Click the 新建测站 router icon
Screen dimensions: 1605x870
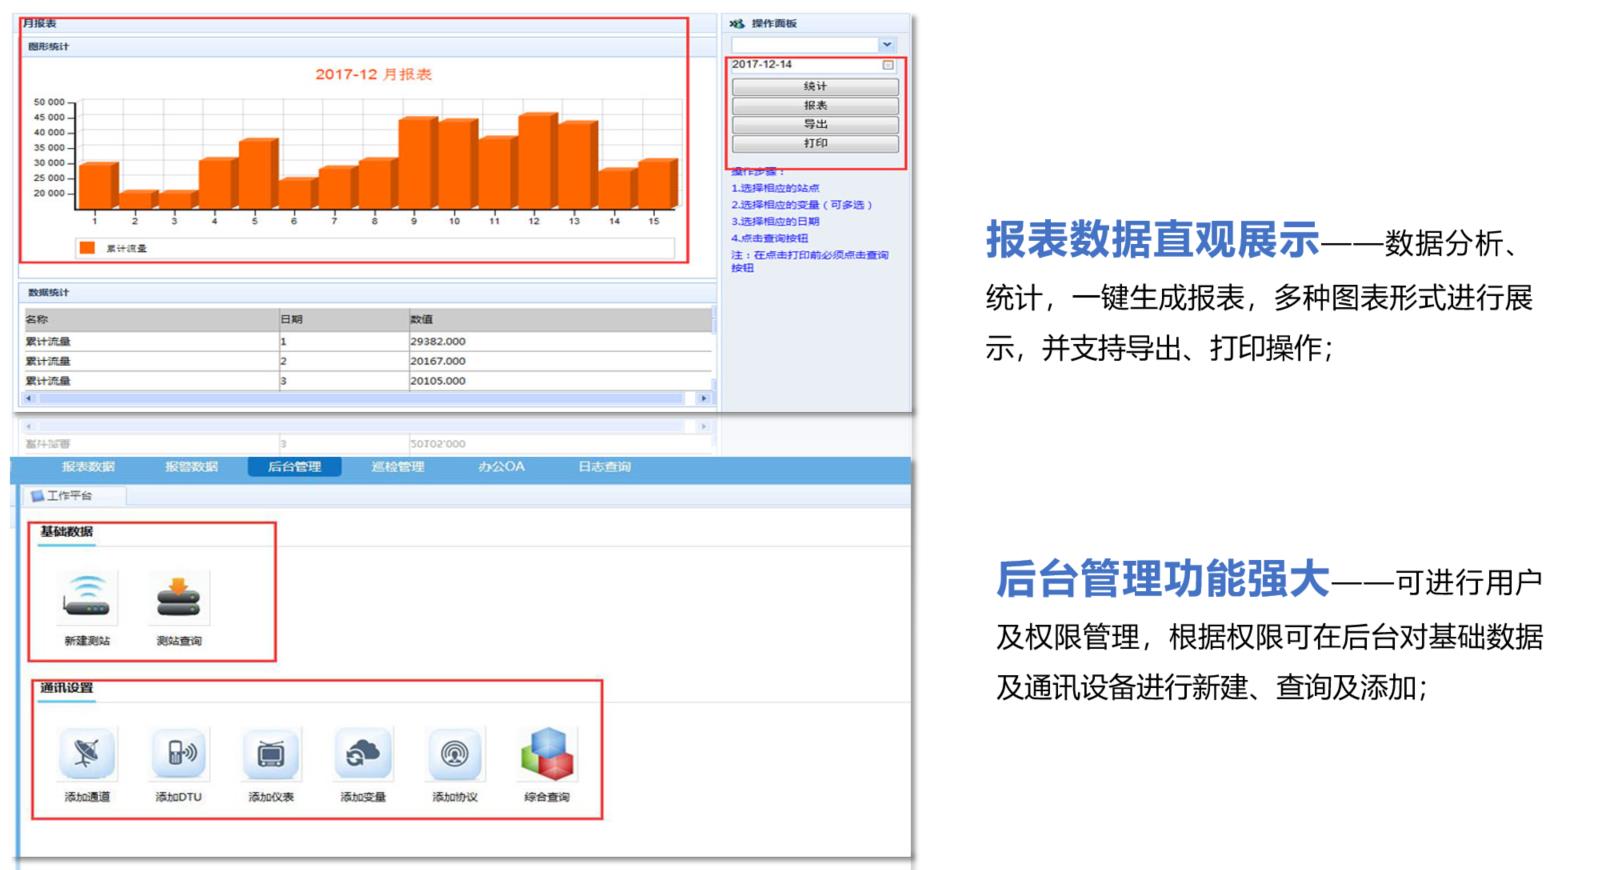[x=87, y=596]
